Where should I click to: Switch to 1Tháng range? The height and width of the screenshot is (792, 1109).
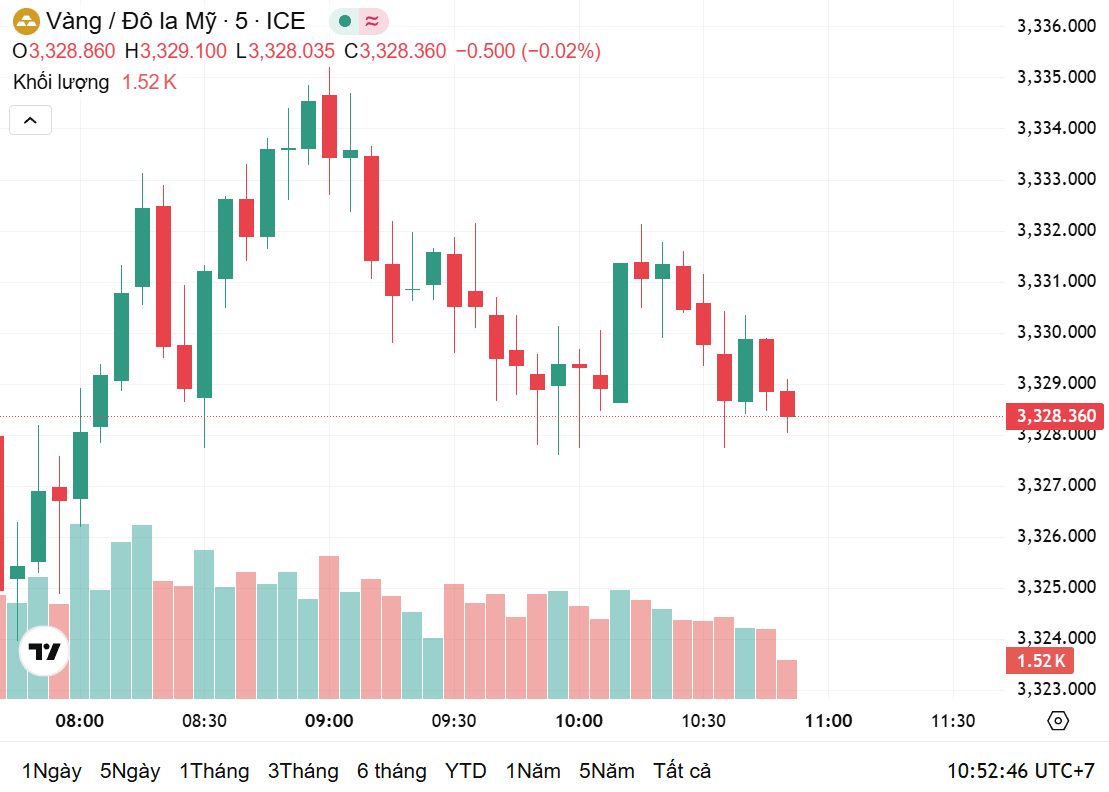pos(214,771)
